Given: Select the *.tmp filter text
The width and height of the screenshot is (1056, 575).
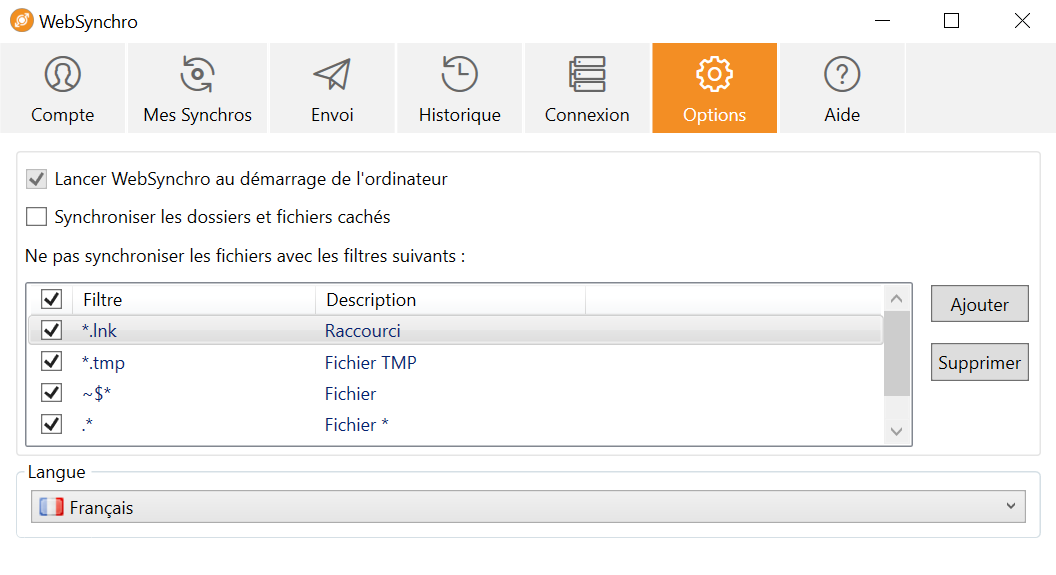Looking at the screenshot, I should point(103,362).
